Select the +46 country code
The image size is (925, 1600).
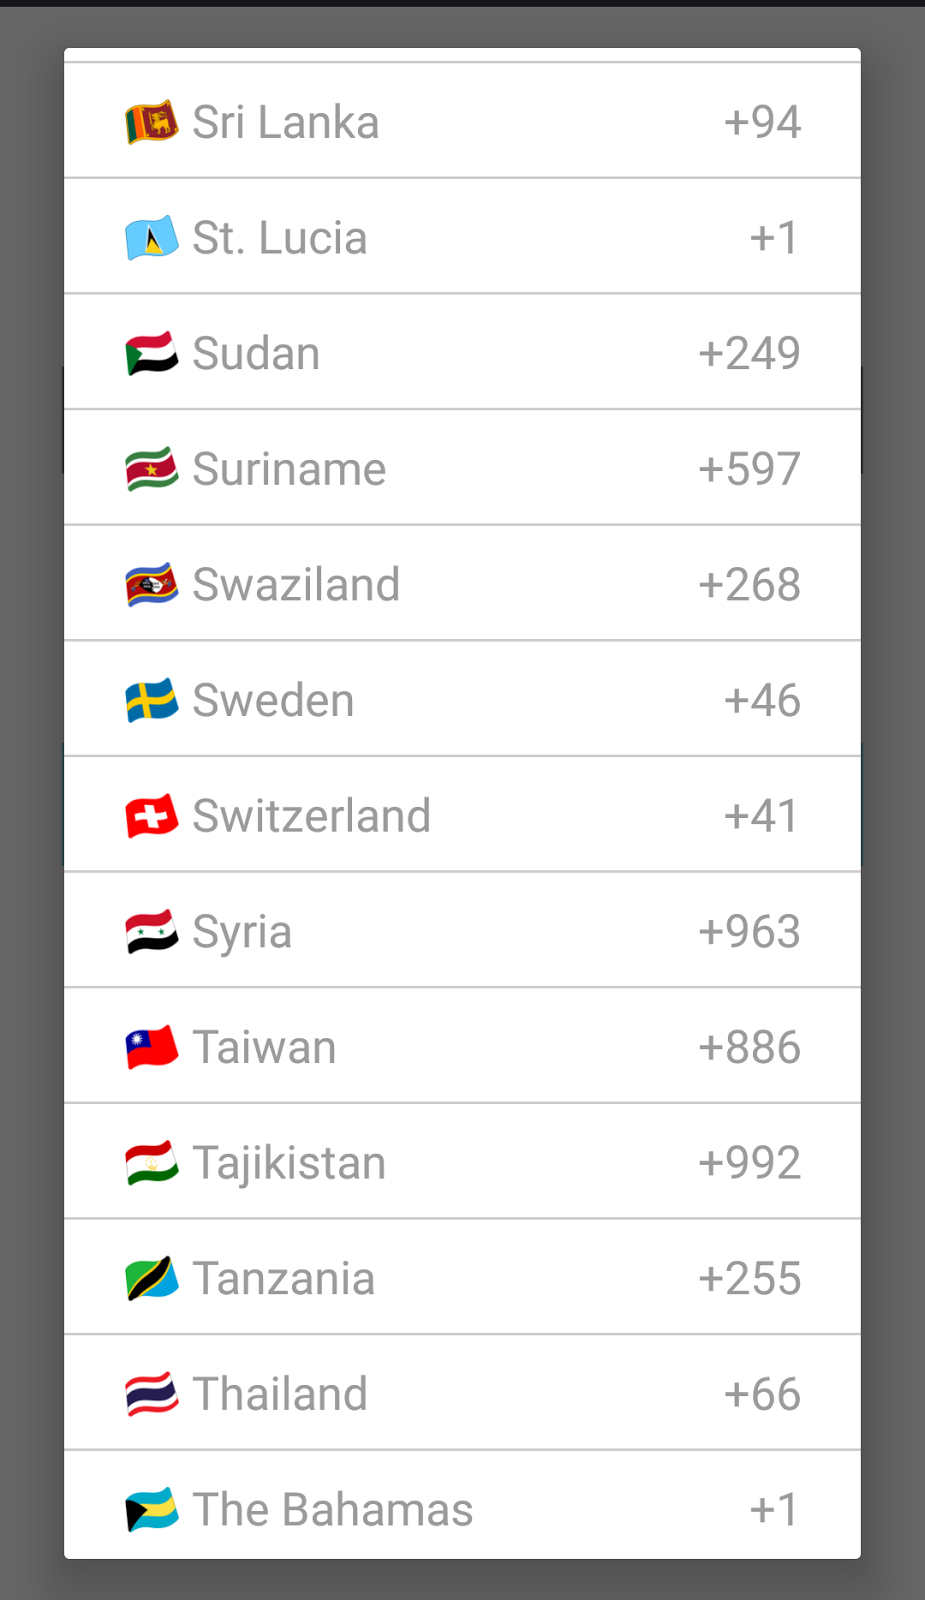[x=762, y=700]
